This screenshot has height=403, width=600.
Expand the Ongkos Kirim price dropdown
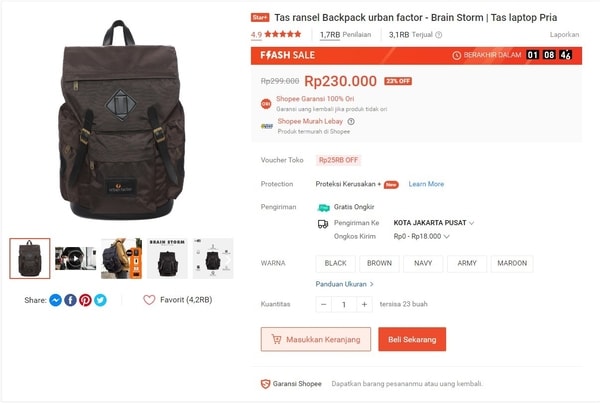[421, 237]
